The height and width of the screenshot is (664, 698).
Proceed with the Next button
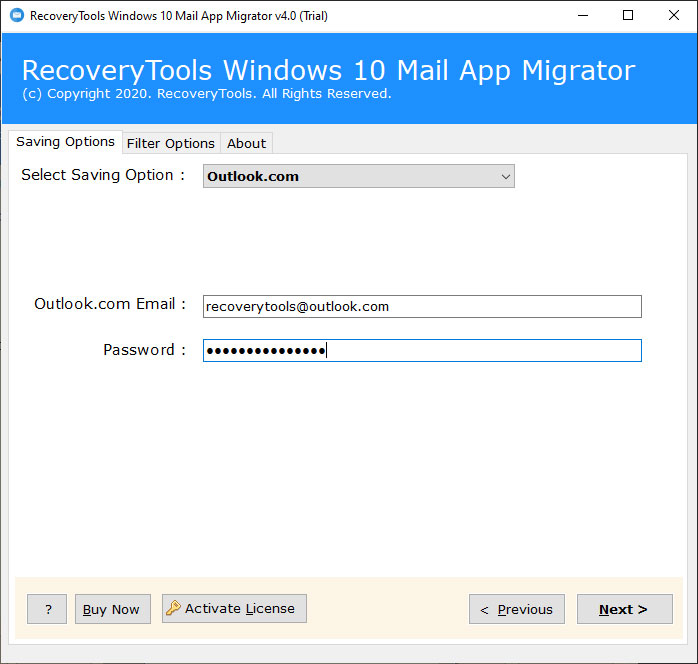pos(625,609)
